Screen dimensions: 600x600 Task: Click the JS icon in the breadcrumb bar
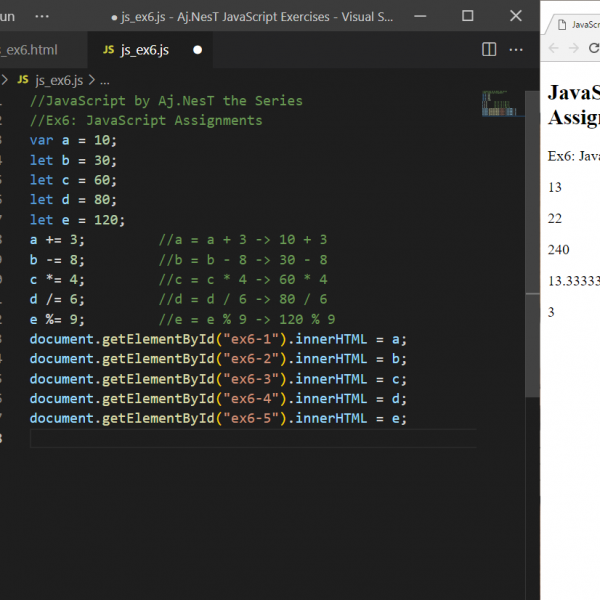click(22, 80)
